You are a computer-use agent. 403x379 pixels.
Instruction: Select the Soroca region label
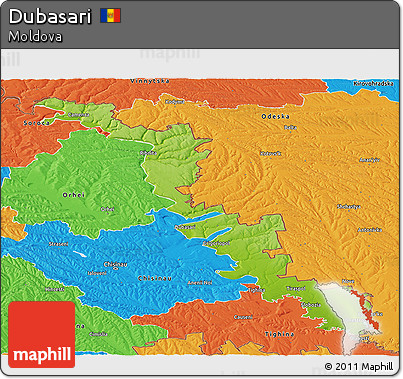point(37,123)
